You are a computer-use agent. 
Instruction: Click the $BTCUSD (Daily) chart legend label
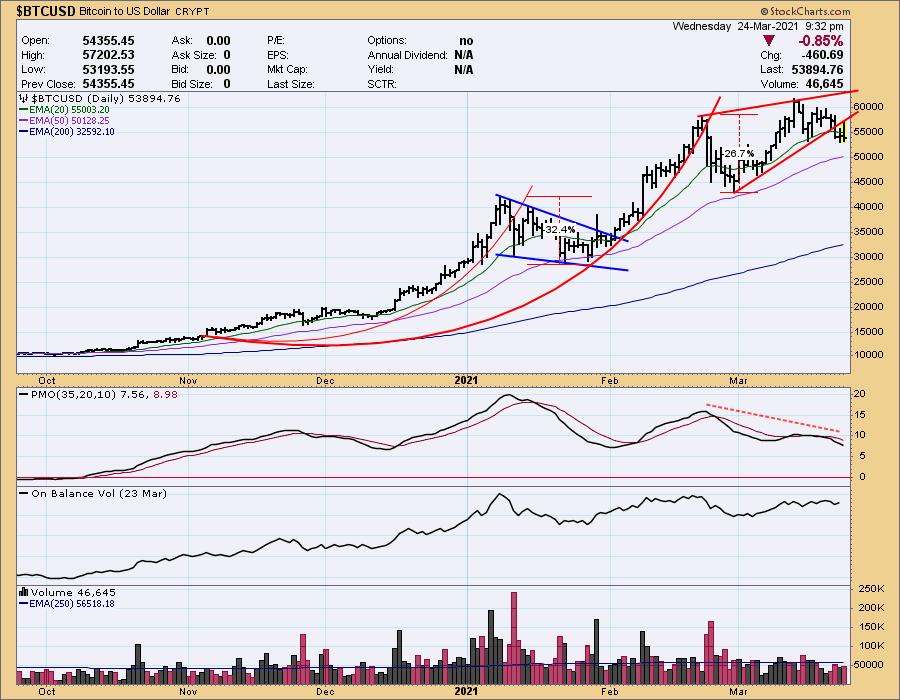[98, 99]
